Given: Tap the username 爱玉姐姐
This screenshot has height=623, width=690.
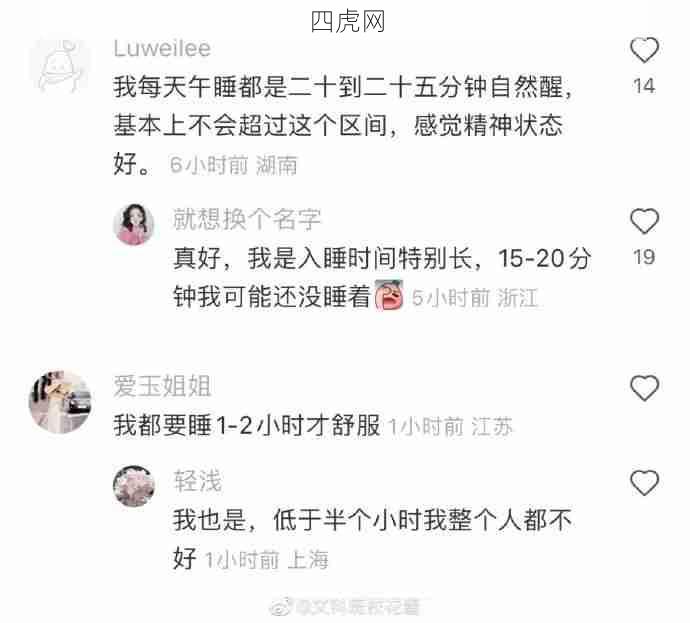Looking at the screenshot, I should coord(162,386).
